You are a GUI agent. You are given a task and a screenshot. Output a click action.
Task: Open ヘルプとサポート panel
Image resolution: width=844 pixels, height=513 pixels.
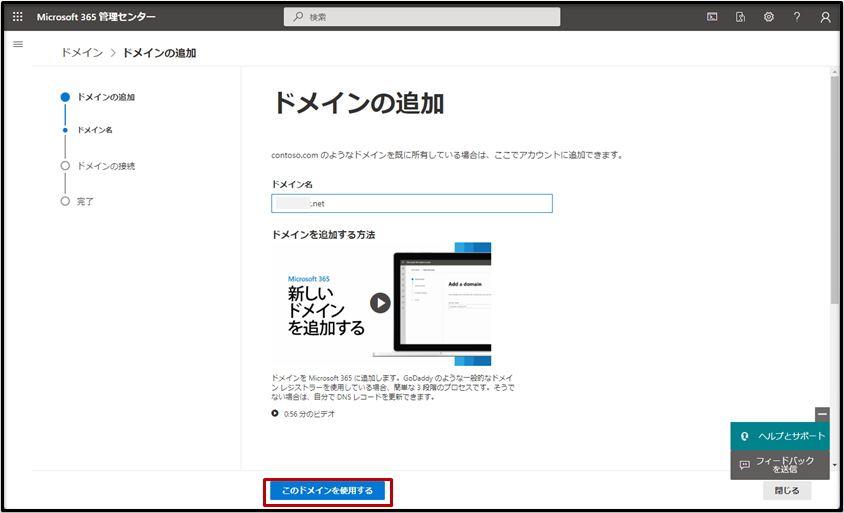780,436
